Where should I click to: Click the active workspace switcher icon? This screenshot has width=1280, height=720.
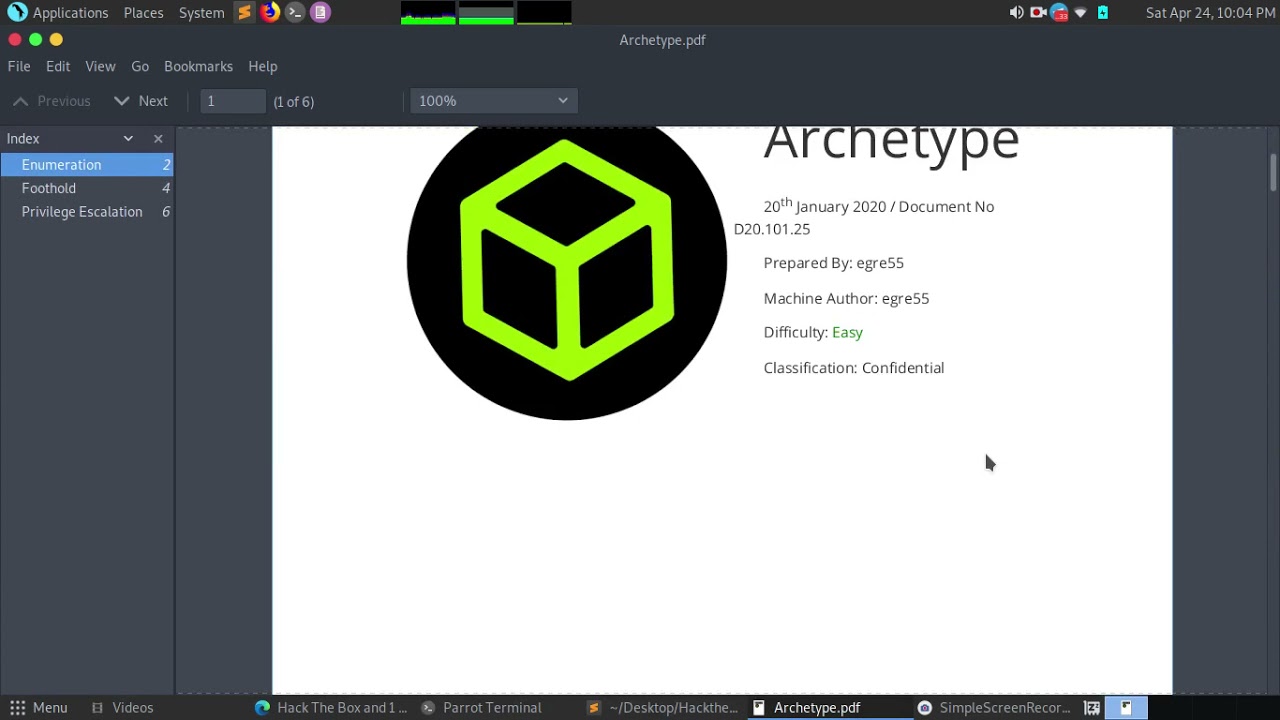(1126, 708)
